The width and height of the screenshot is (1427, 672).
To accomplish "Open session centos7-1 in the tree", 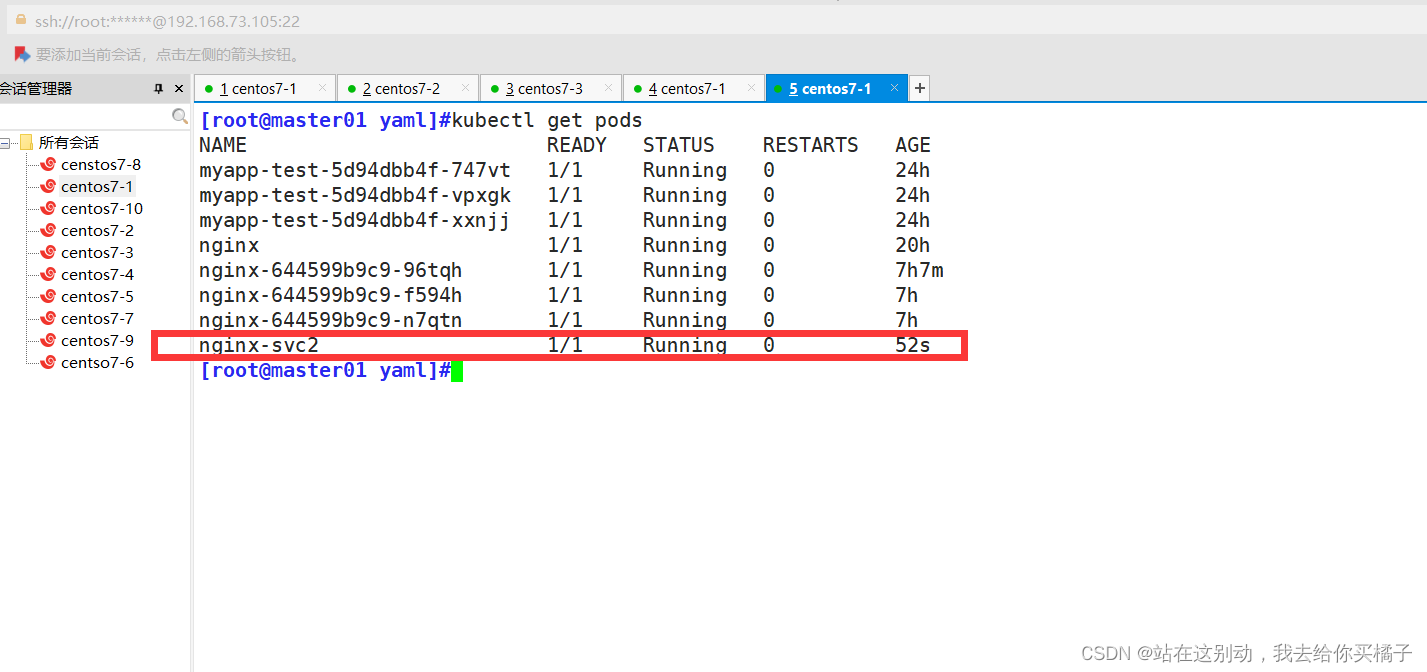I will point(97,186).
